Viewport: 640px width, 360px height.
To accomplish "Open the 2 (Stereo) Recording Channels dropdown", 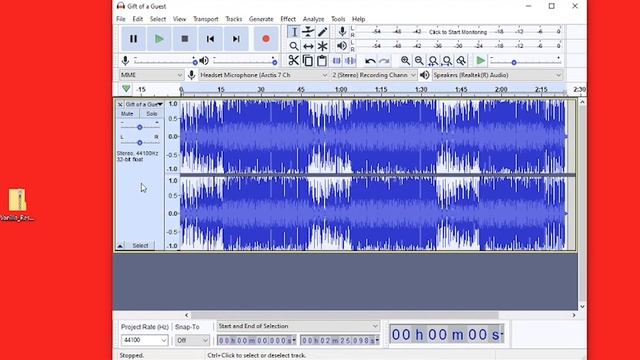I will [x=374, y=75].
